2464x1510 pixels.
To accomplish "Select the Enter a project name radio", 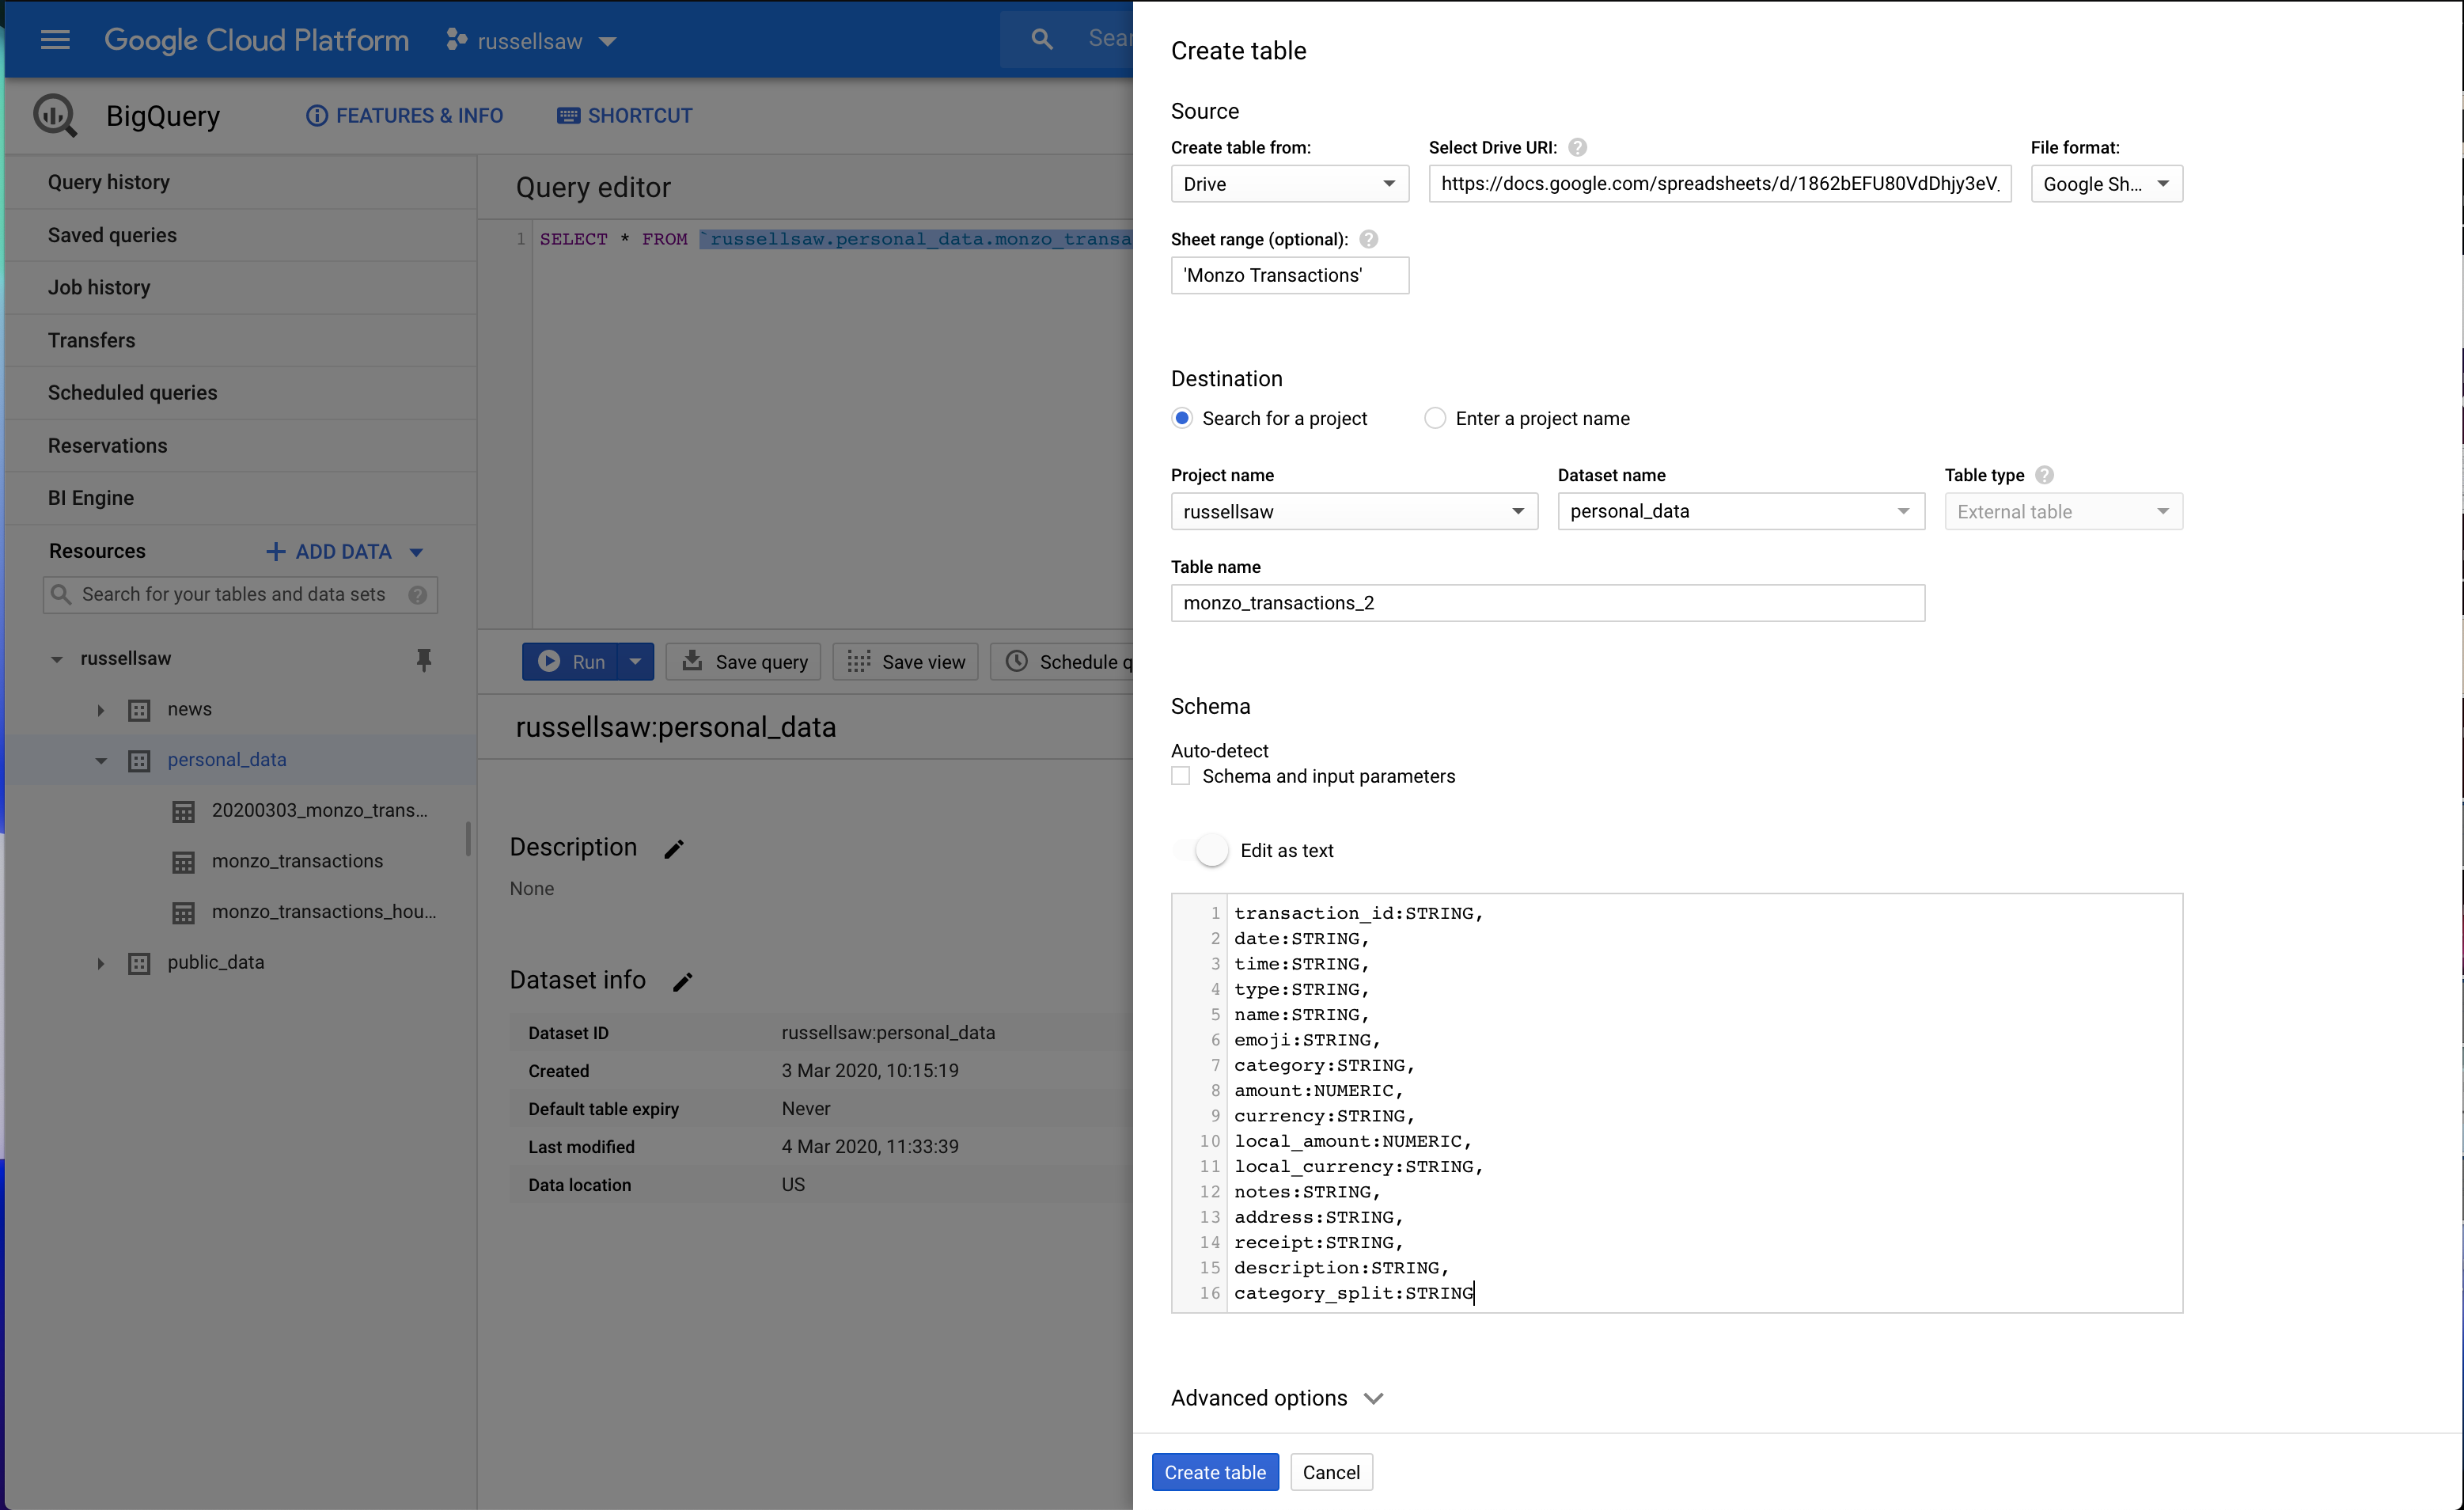I will 1435,418.
